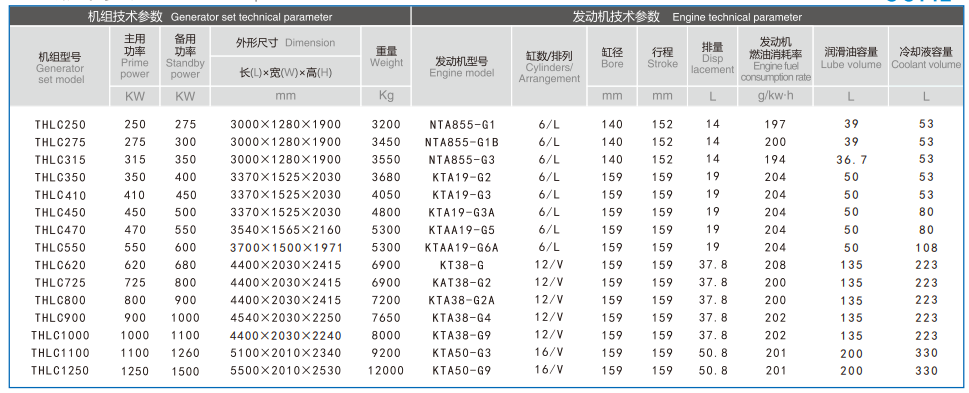Click the Lube volume column header
Viewport: 969px width, 393px height.
851,57
